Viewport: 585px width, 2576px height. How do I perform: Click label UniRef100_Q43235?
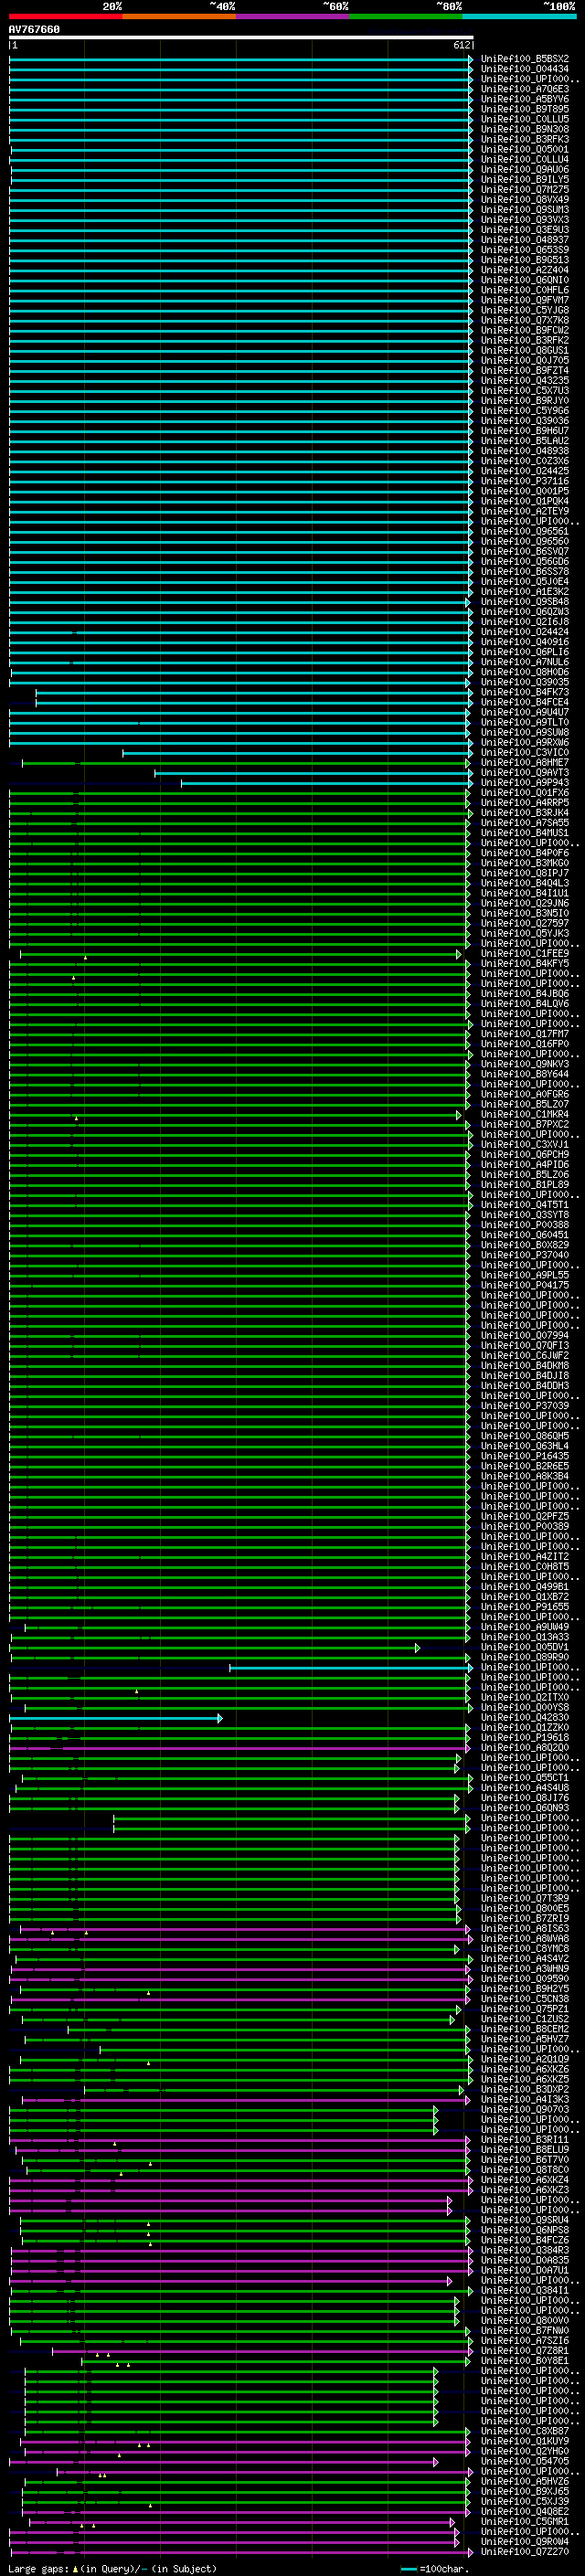pos(525,380)
